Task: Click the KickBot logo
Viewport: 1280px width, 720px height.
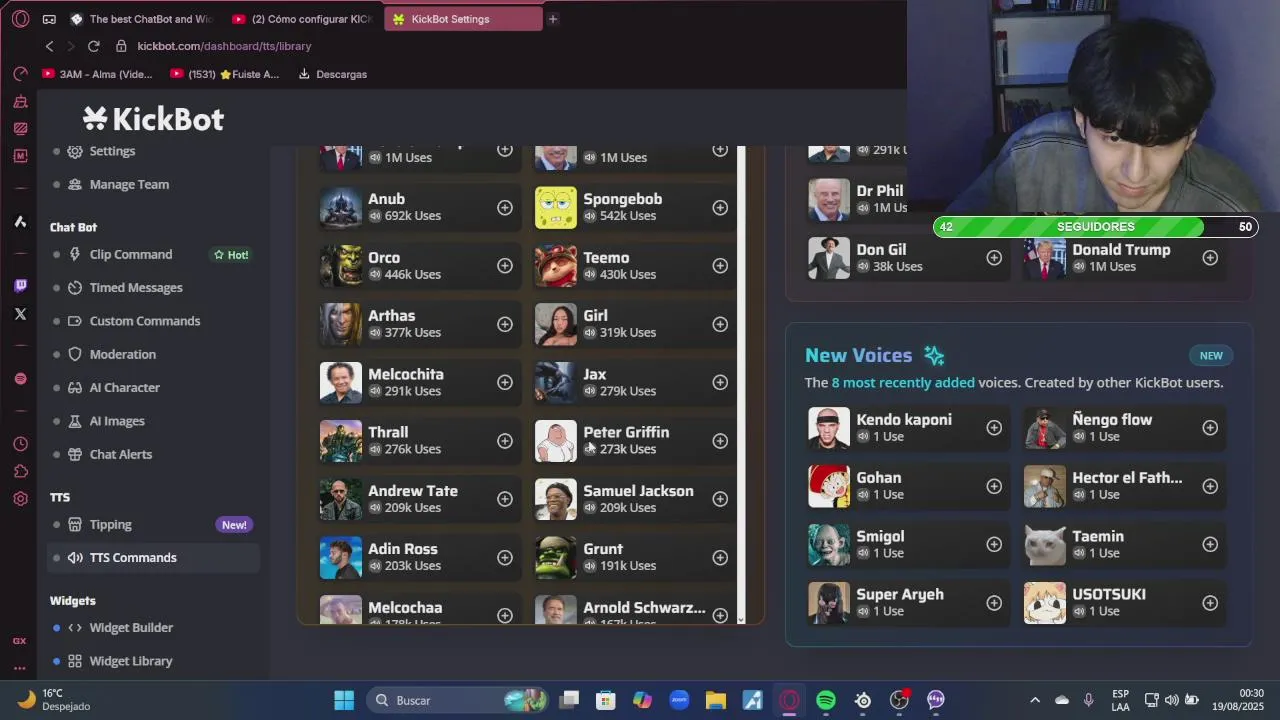Action: [153, 119]
